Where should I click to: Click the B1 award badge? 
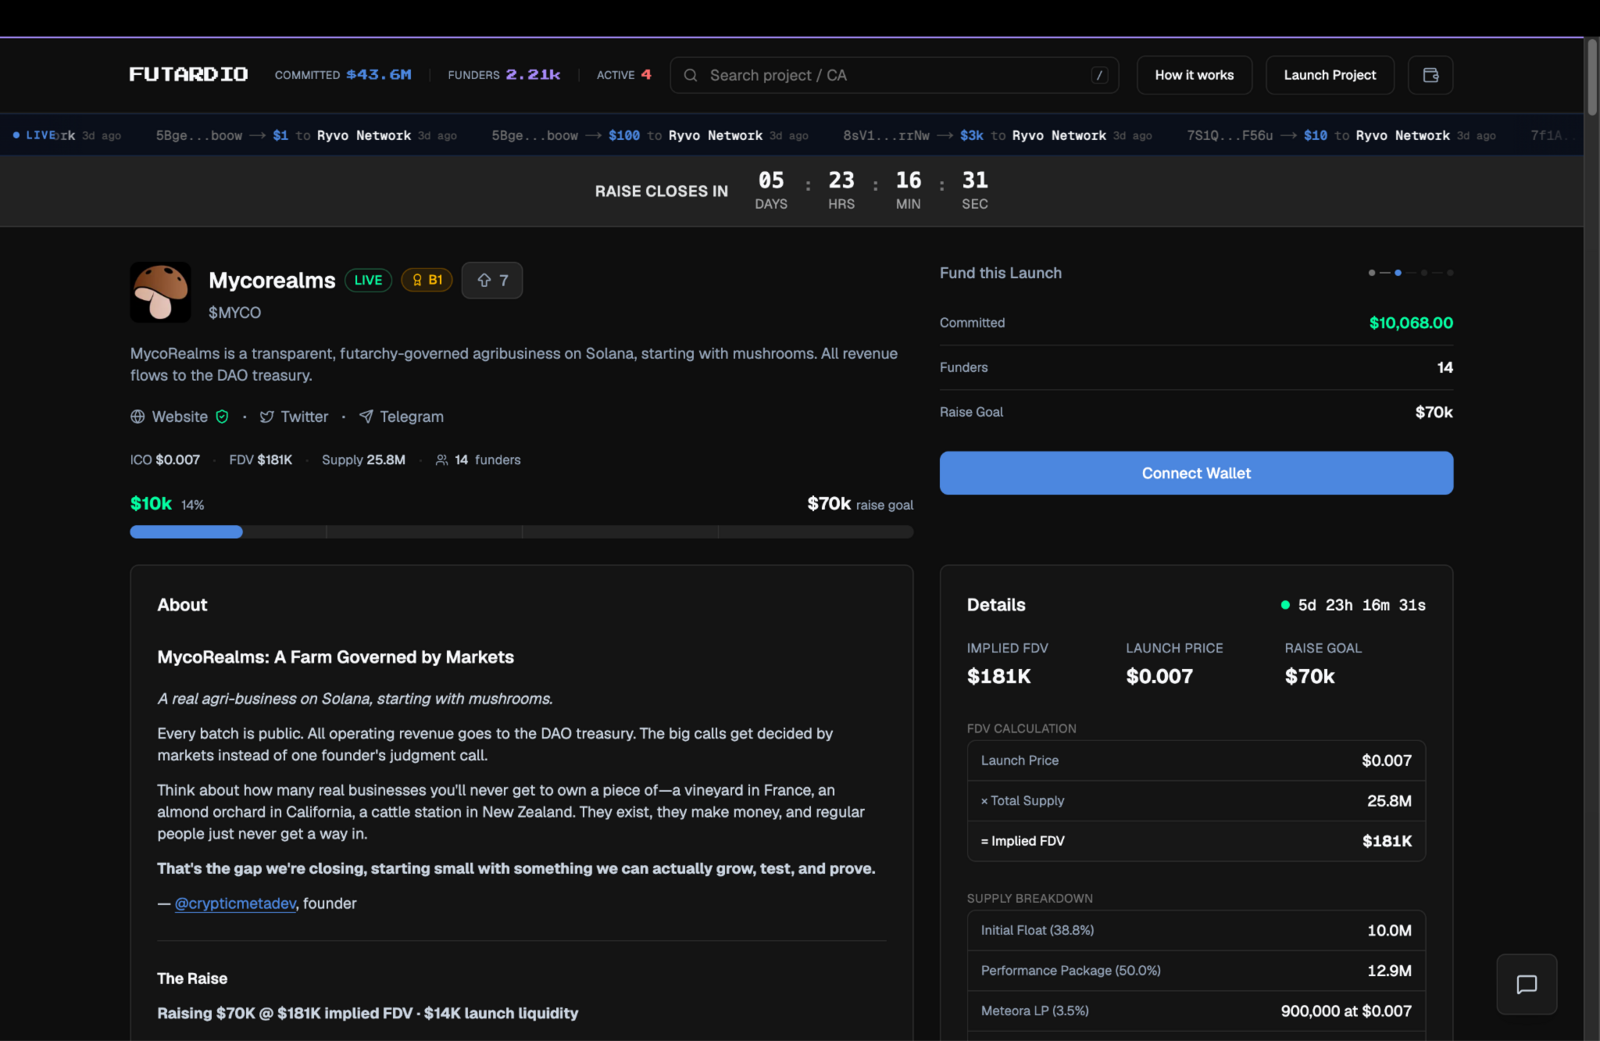[x=427, y=280]
